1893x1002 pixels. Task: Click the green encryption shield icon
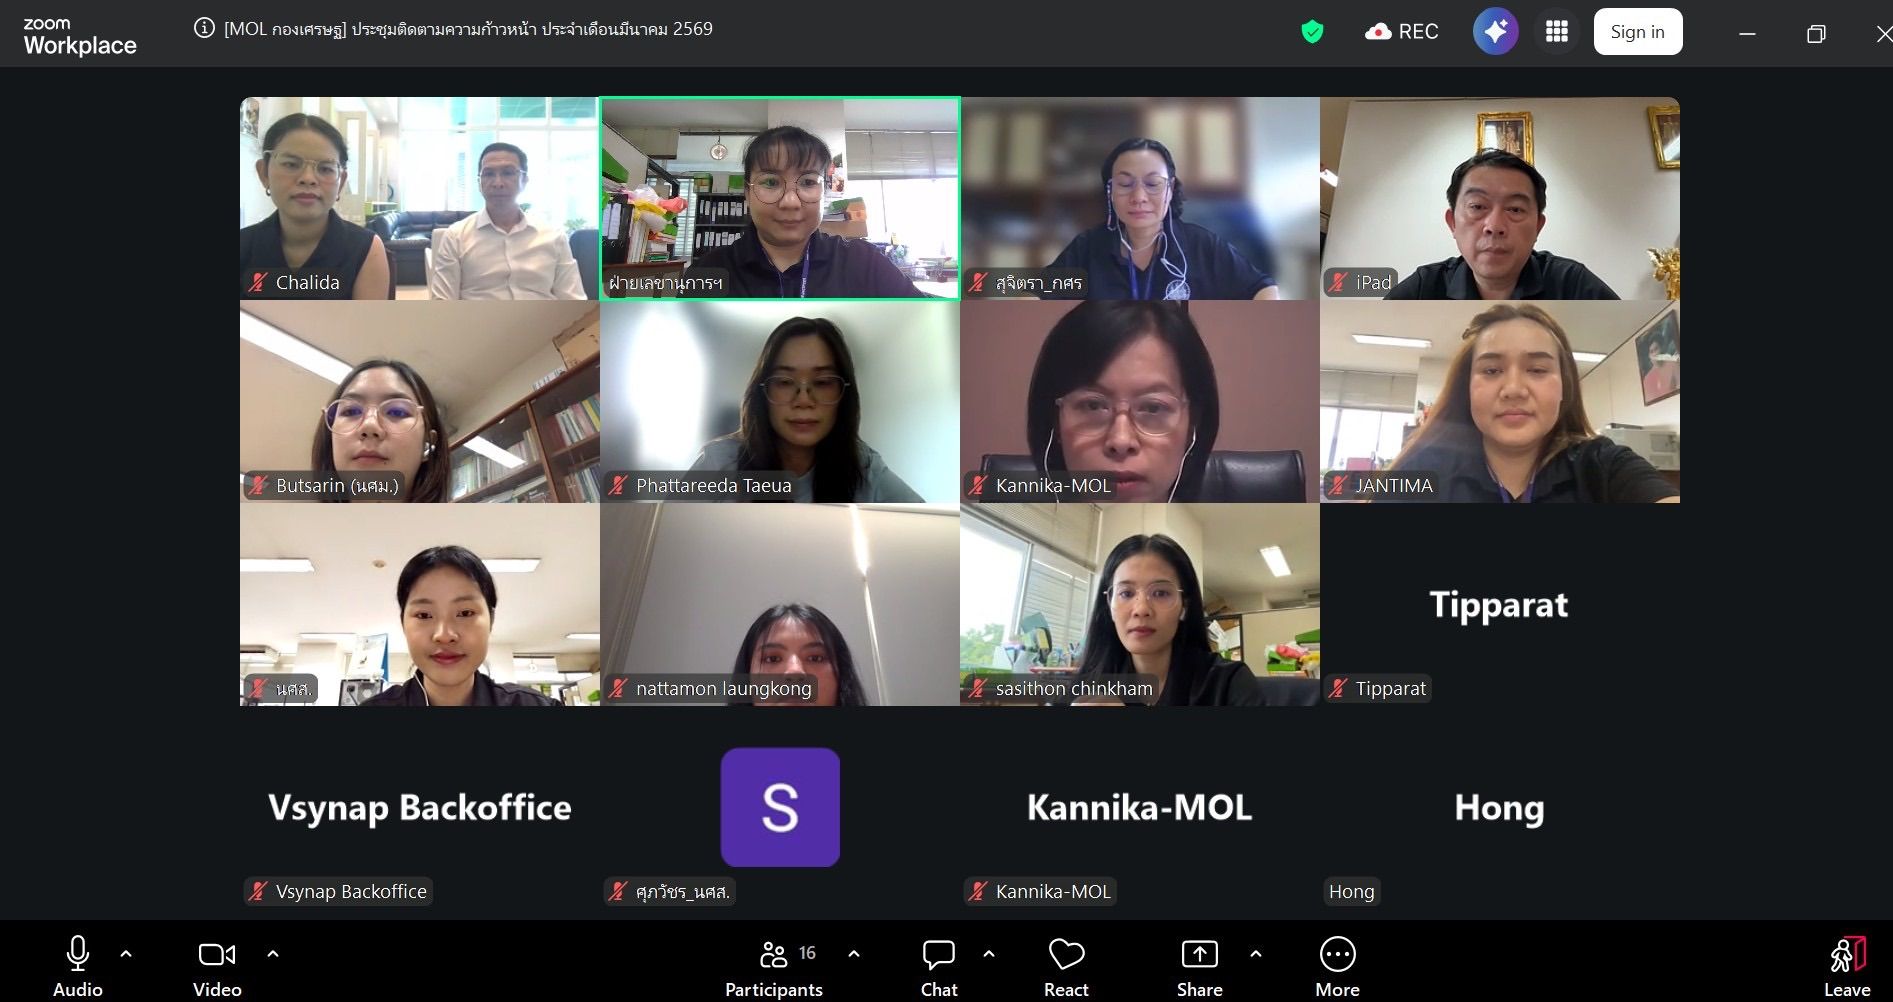(x=1312, y=32)
